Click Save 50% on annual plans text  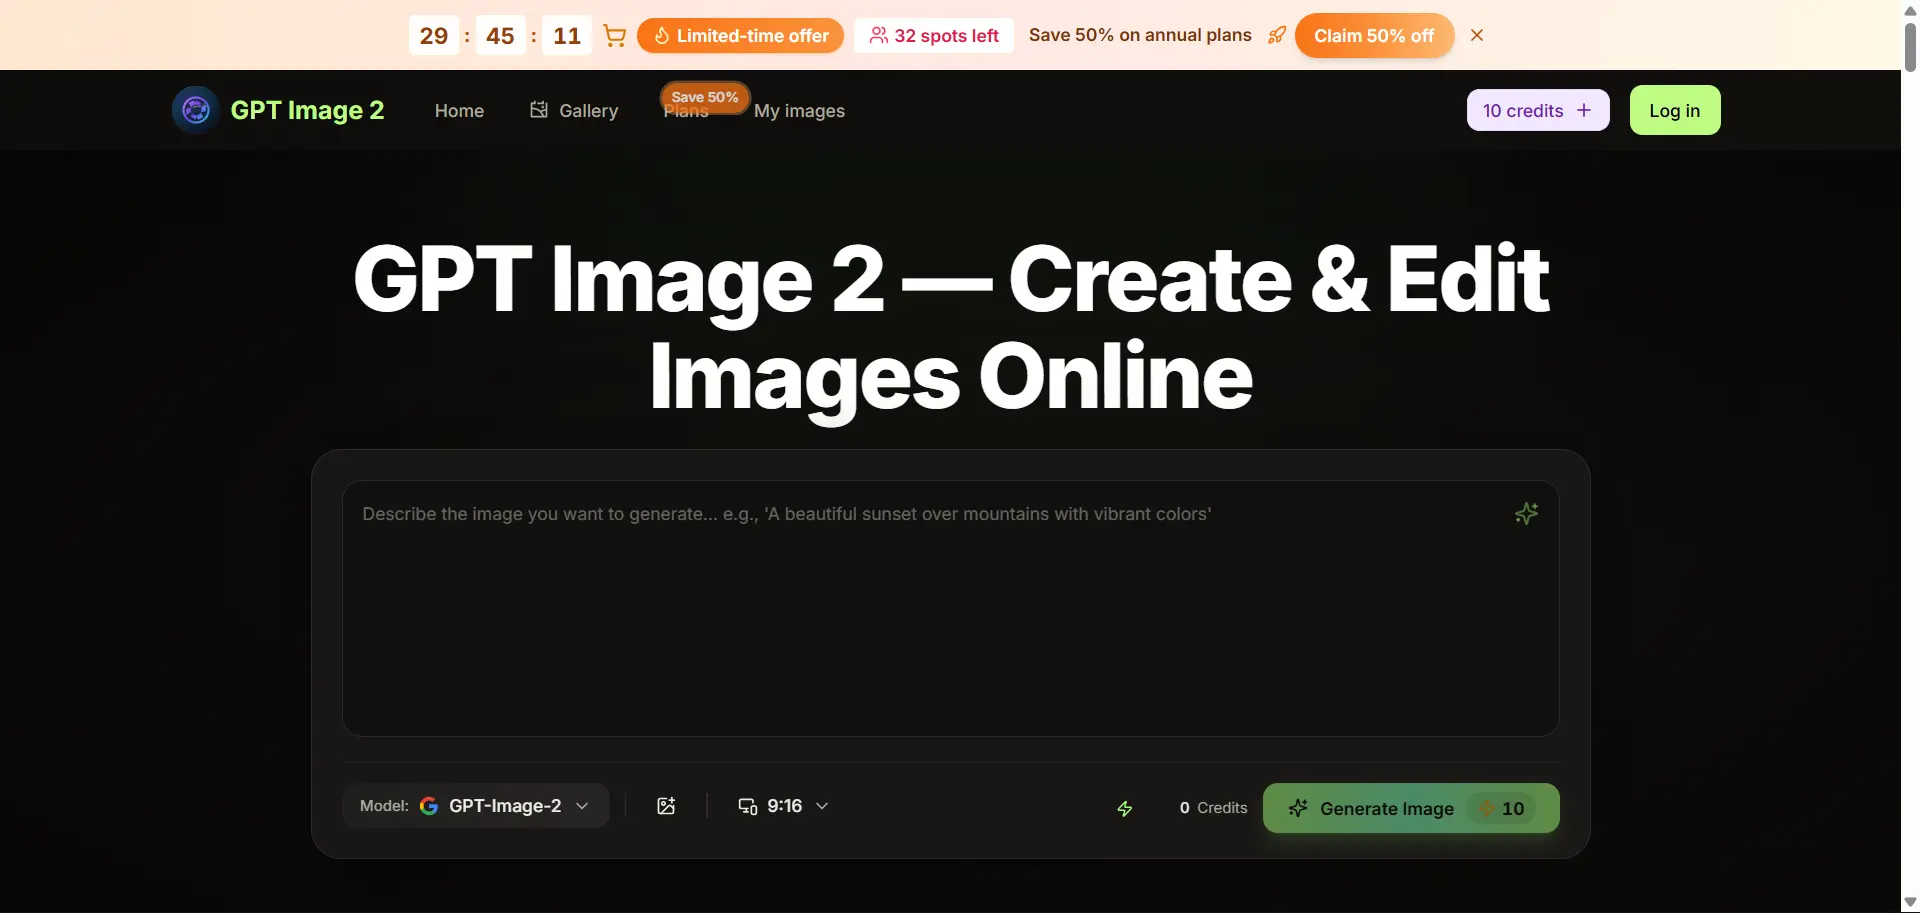pyautogui.click(x=1140, y=35)
